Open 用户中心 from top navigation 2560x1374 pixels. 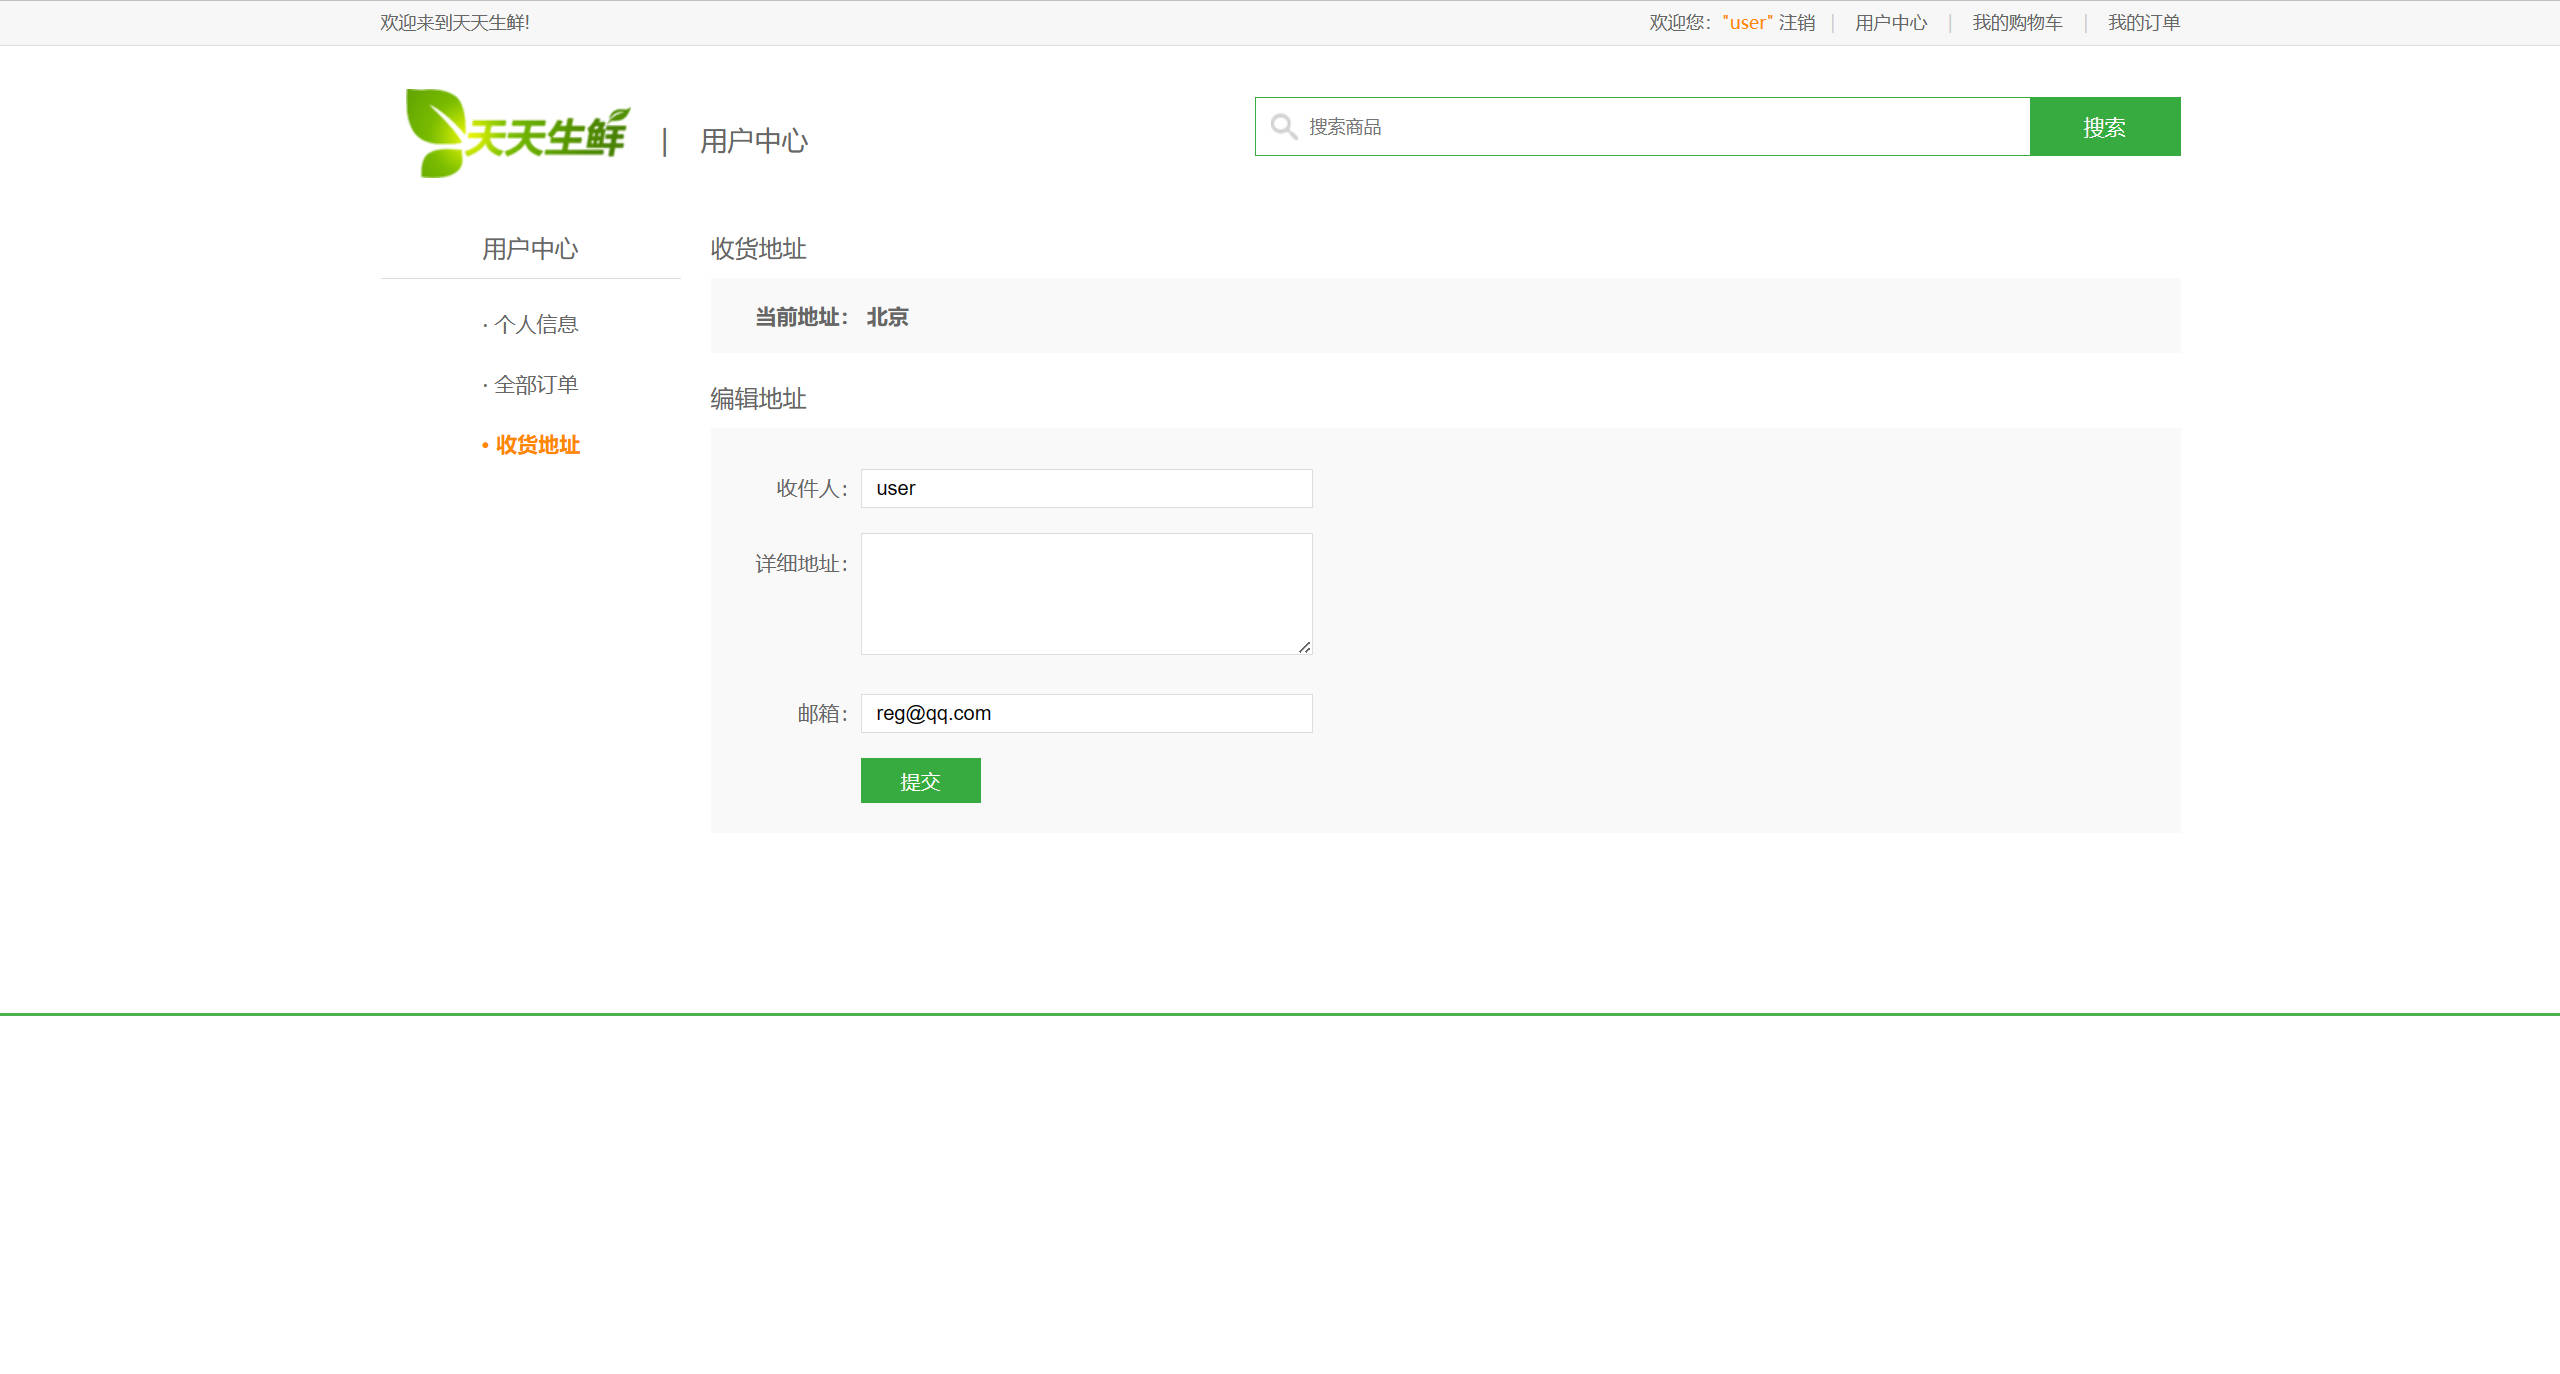point(1890,22)
